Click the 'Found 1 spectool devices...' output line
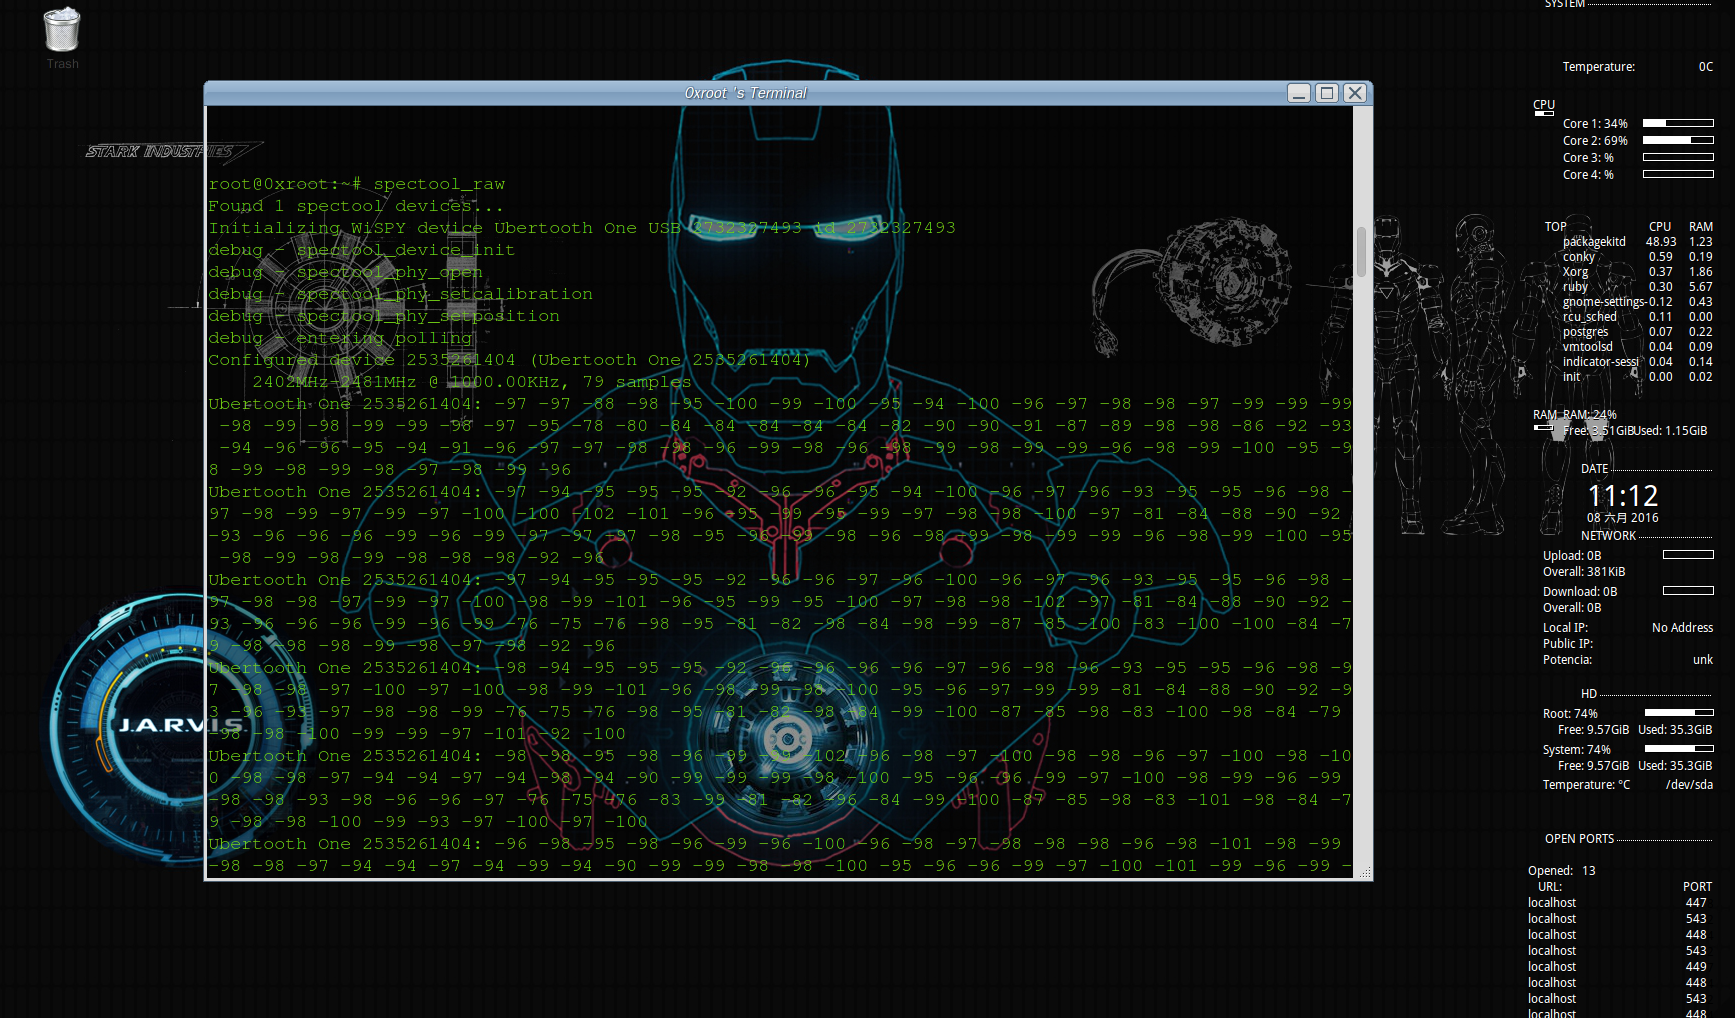 [x=356, y=206]
